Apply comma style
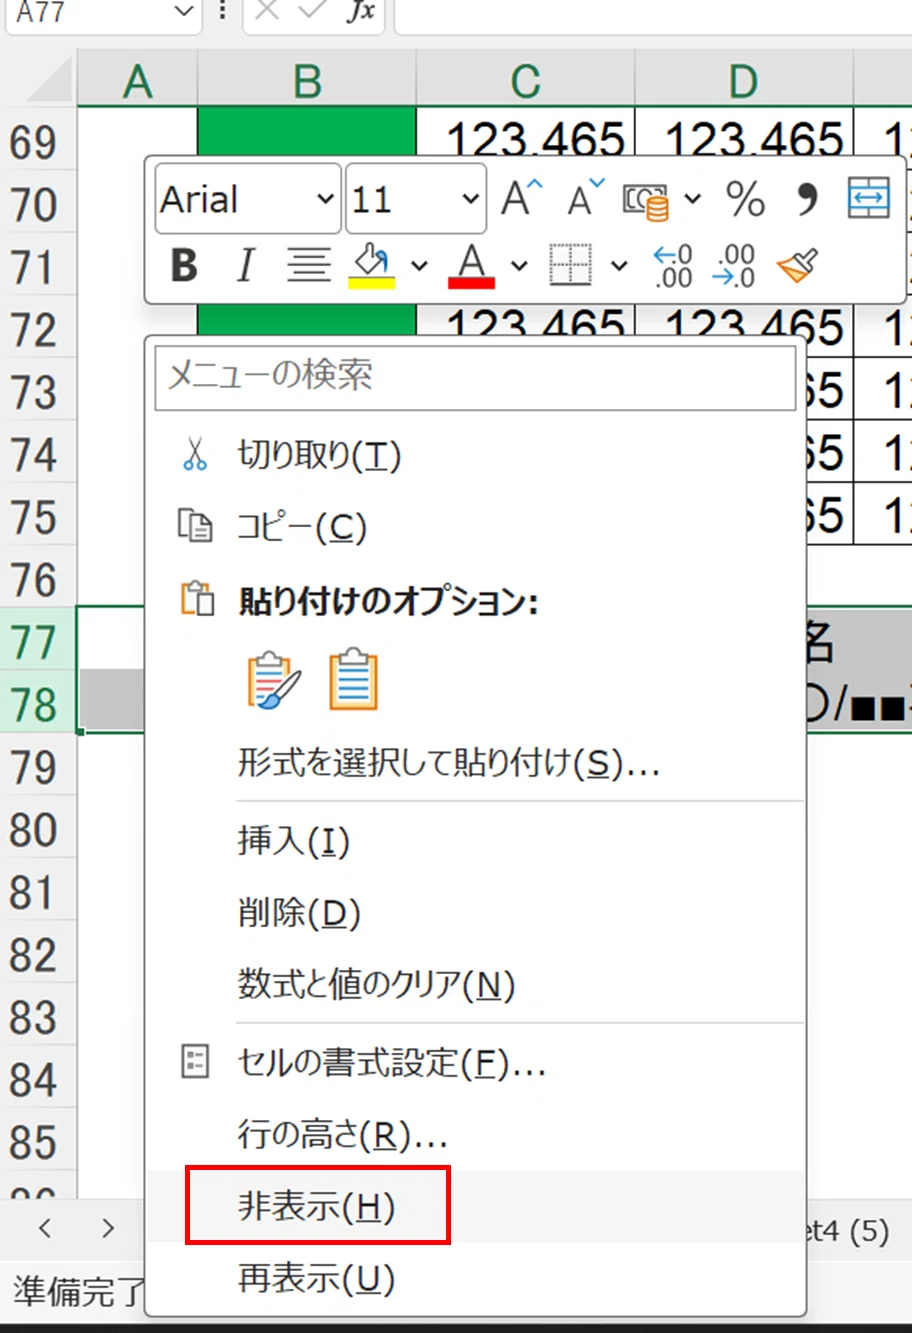This screenshot has width=912, height=1333. (807, 199)
